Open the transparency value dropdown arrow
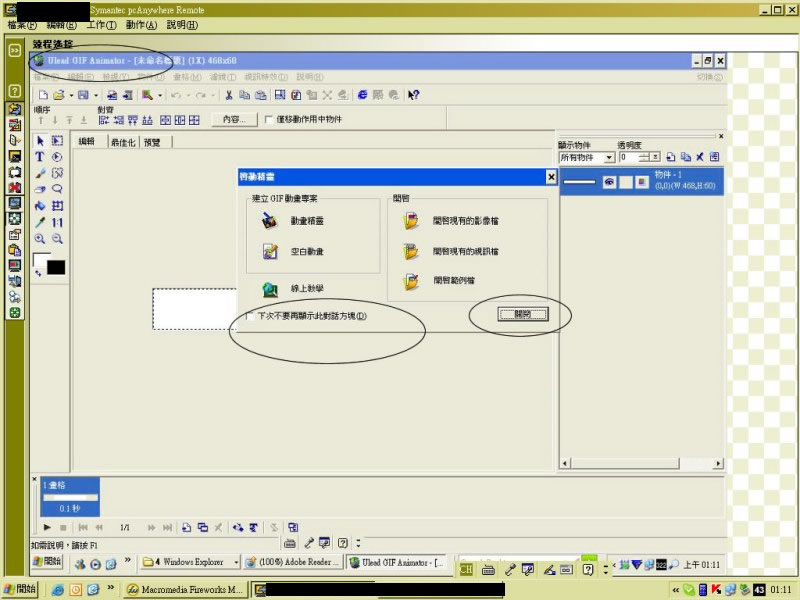Image resolution: width=800 pixels, height=600 pixels. point(656,157)
